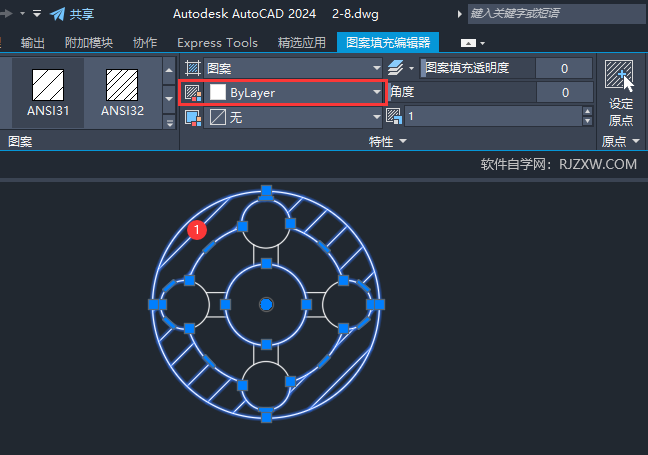Click the hatch color icon
The width and height of the screenshot is (648, 455).
[193, 93]
